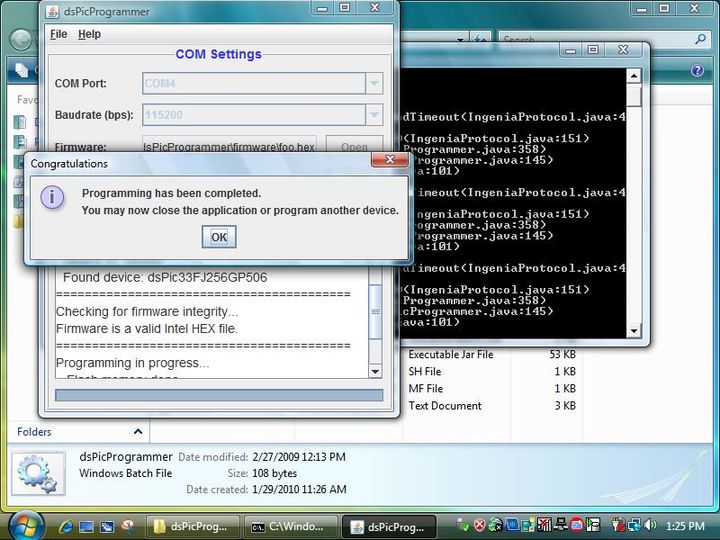Click the volume speaker tray icon

tap(650, 525)
